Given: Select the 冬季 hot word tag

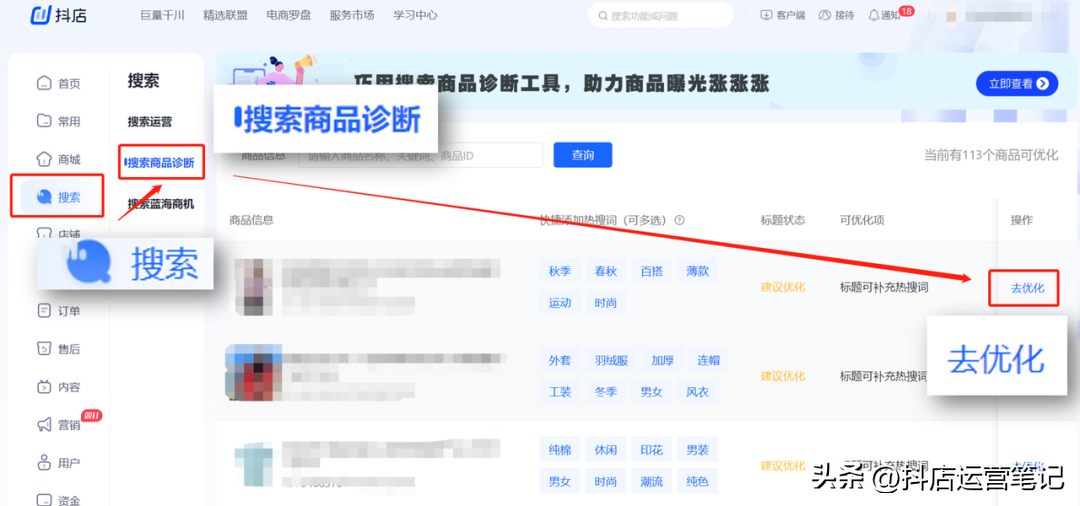Looking at the screenshot, I should [x=605, y=392].
